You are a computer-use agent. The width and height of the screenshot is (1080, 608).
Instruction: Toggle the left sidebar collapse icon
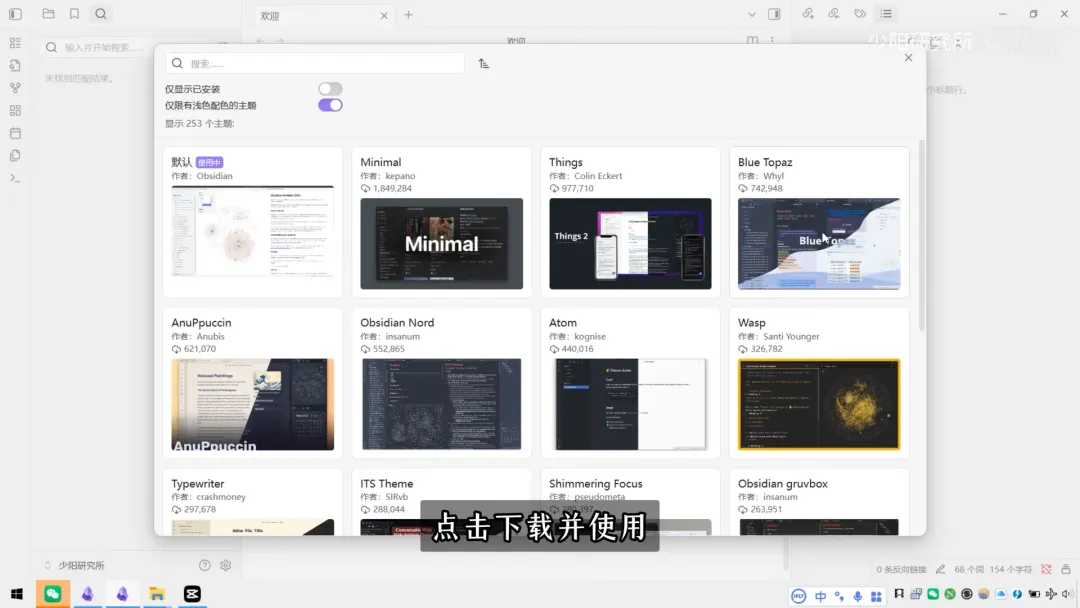click(x=15, y=14)
